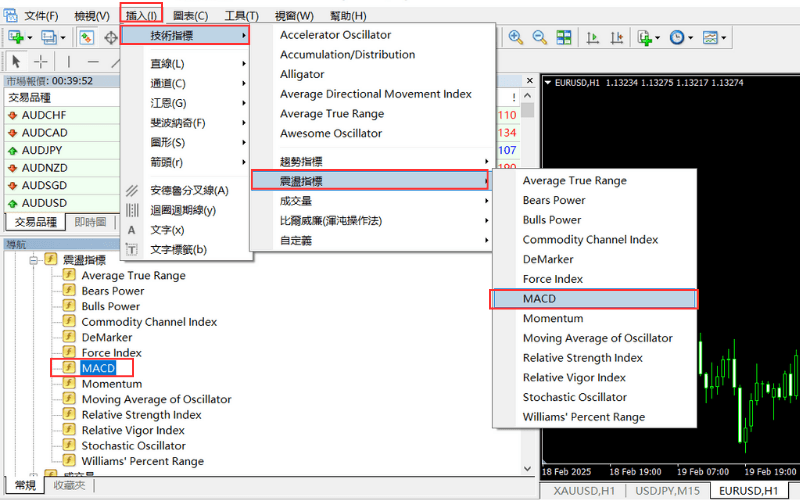Choose Stochastic Oscillator in the submenu

pos(594,397)
